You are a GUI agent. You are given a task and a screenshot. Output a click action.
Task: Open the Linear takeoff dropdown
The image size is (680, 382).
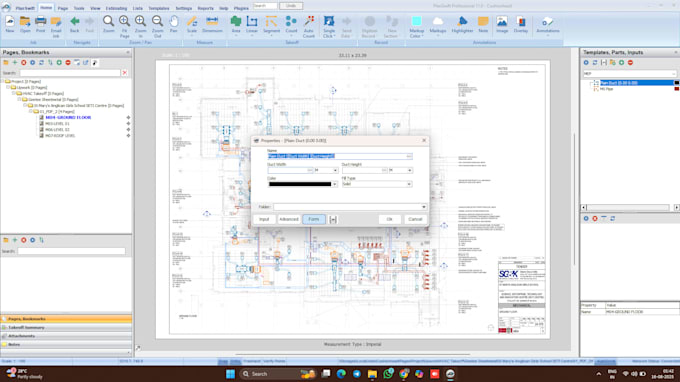[252, 36]
